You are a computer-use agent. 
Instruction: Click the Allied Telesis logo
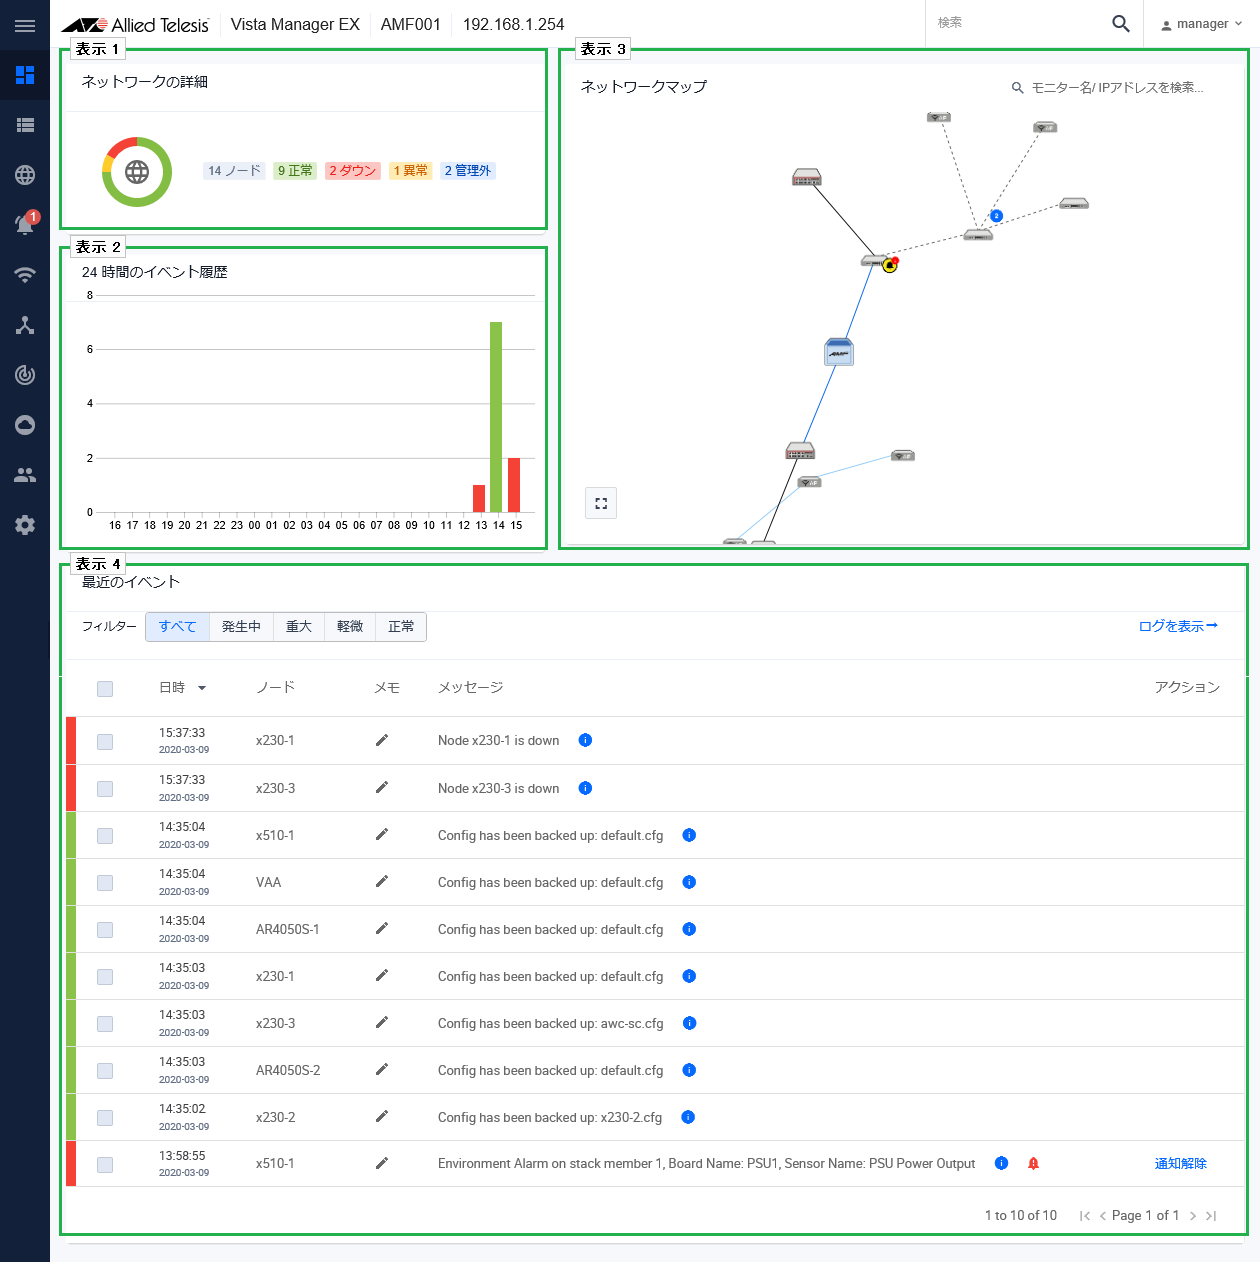135,25
